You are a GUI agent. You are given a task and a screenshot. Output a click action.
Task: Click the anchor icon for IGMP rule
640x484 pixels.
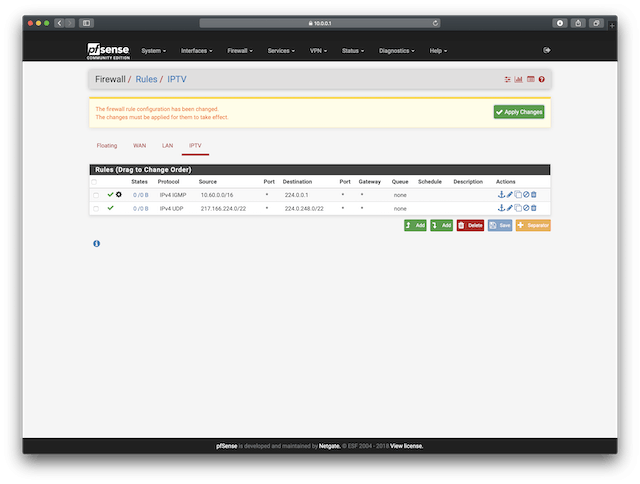[x=501, y=195]
